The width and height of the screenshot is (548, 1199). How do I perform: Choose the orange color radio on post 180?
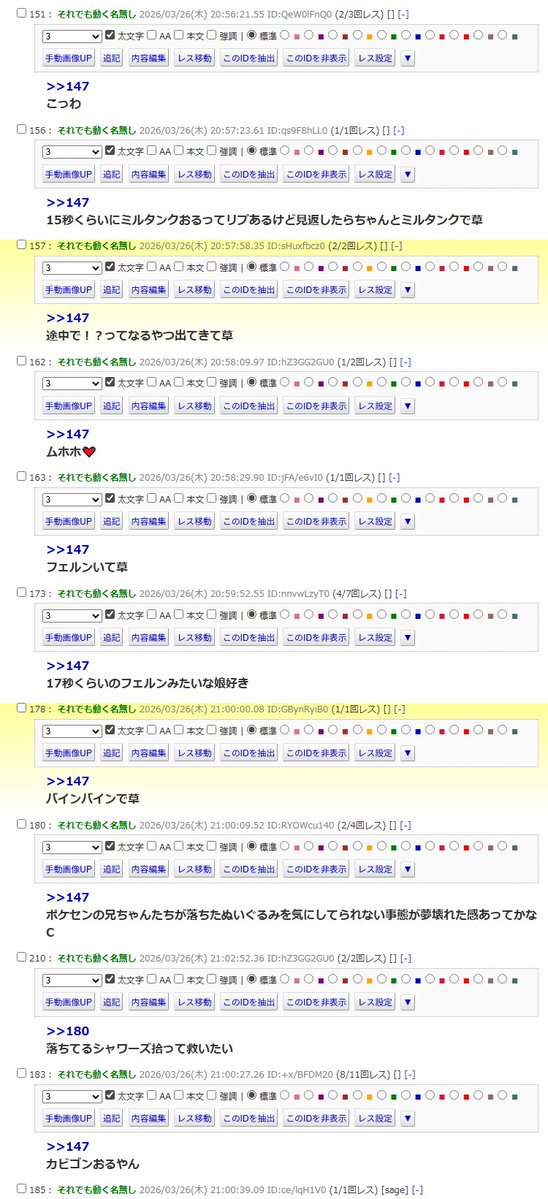tap(357, 846)
